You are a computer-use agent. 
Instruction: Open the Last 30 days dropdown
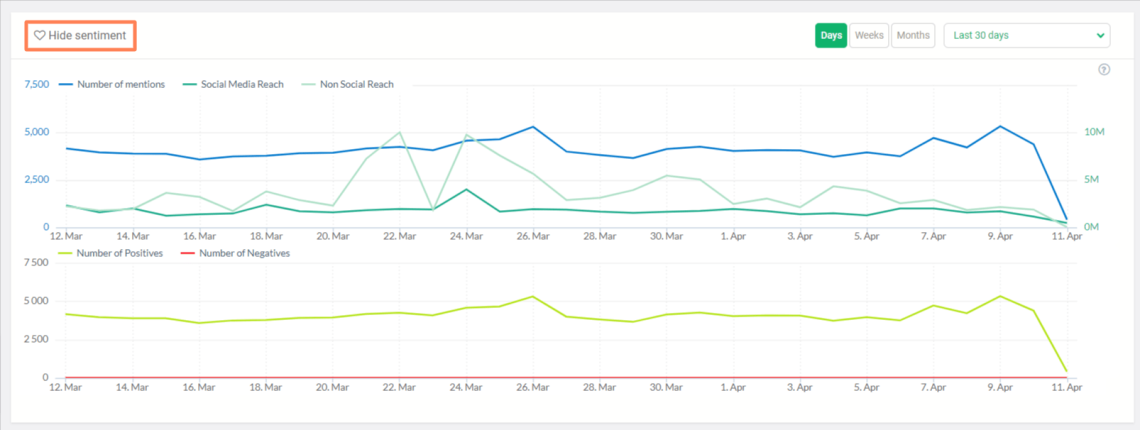coord(1027,35)
